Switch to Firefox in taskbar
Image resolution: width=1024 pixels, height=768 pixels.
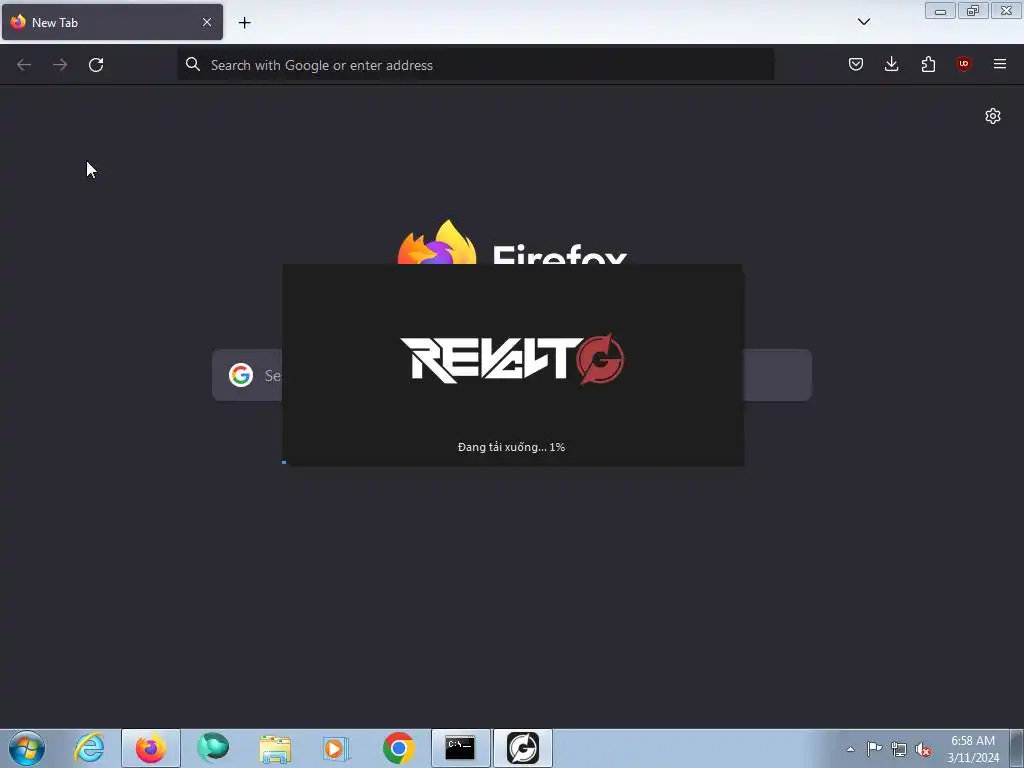(x=151, y=748)
